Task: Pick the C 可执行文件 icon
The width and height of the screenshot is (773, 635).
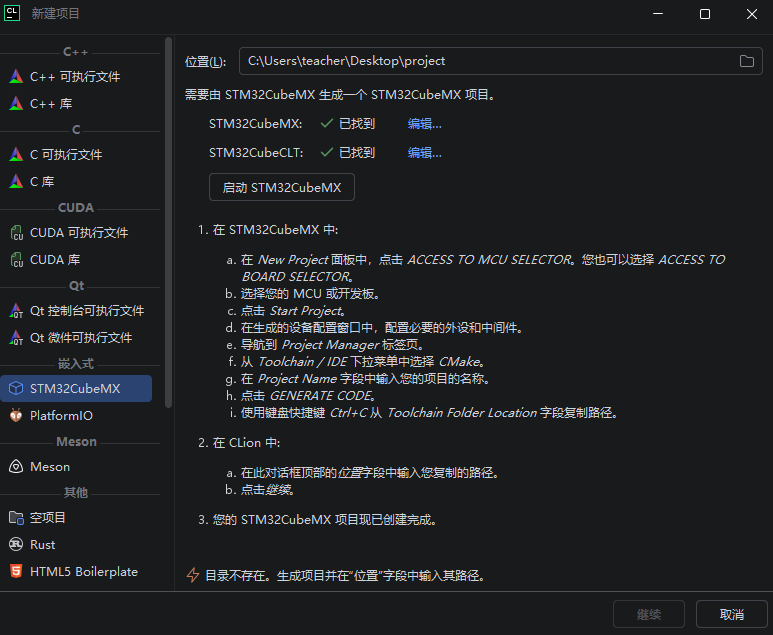Action: point(16,154)
